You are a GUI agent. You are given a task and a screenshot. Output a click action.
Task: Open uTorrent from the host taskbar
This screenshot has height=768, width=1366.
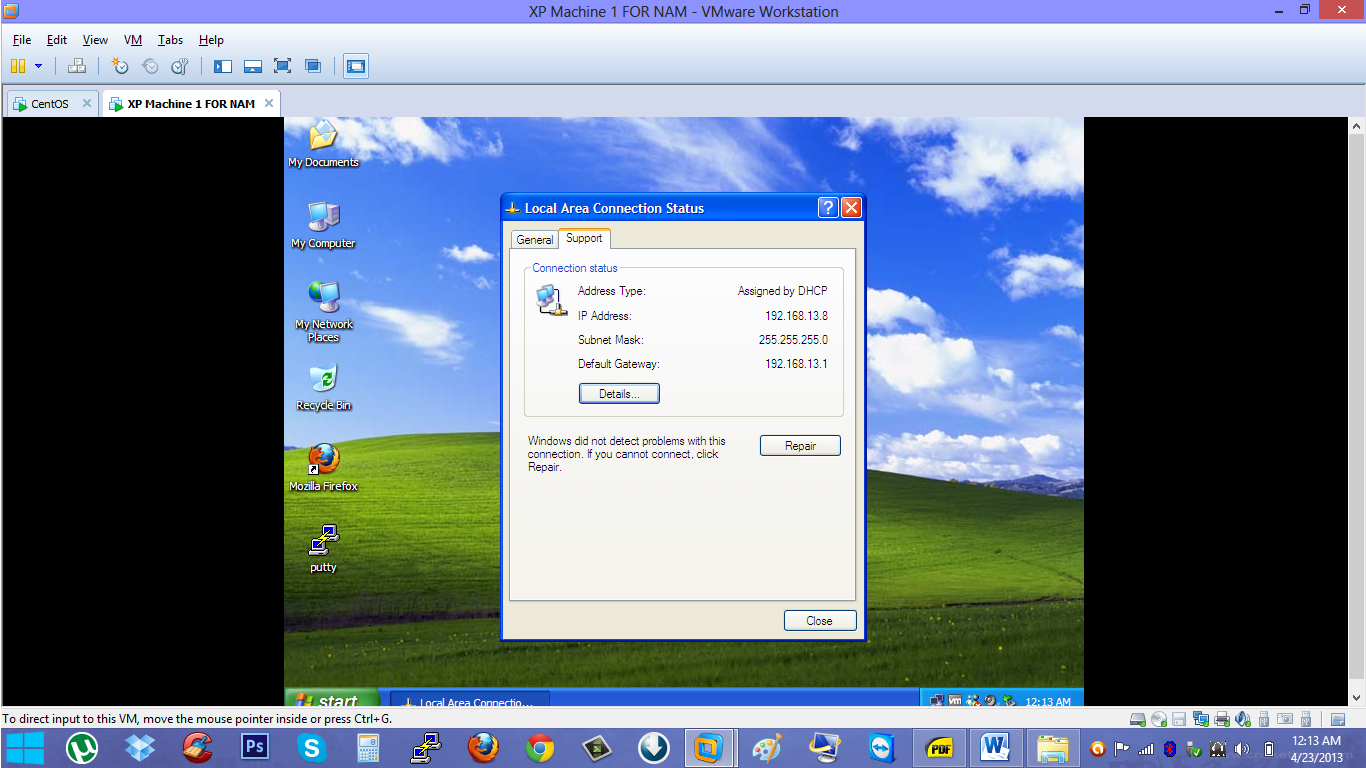coord(82,748)
